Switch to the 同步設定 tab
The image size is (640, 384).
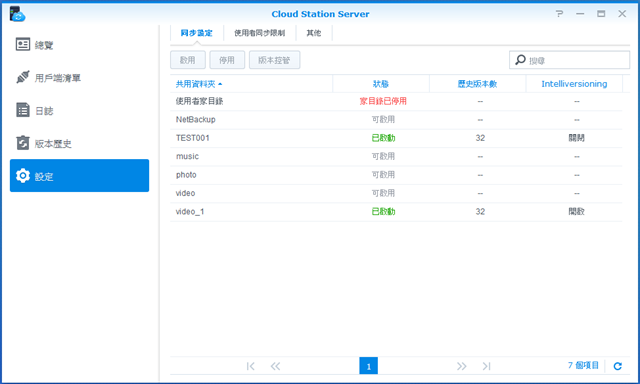click(x=196, y=33)
